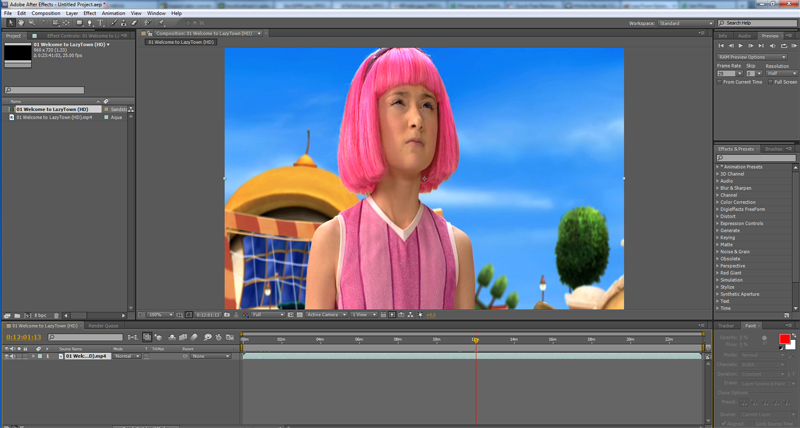
Task: Select the Brush tool
Action: click(113, 23)
